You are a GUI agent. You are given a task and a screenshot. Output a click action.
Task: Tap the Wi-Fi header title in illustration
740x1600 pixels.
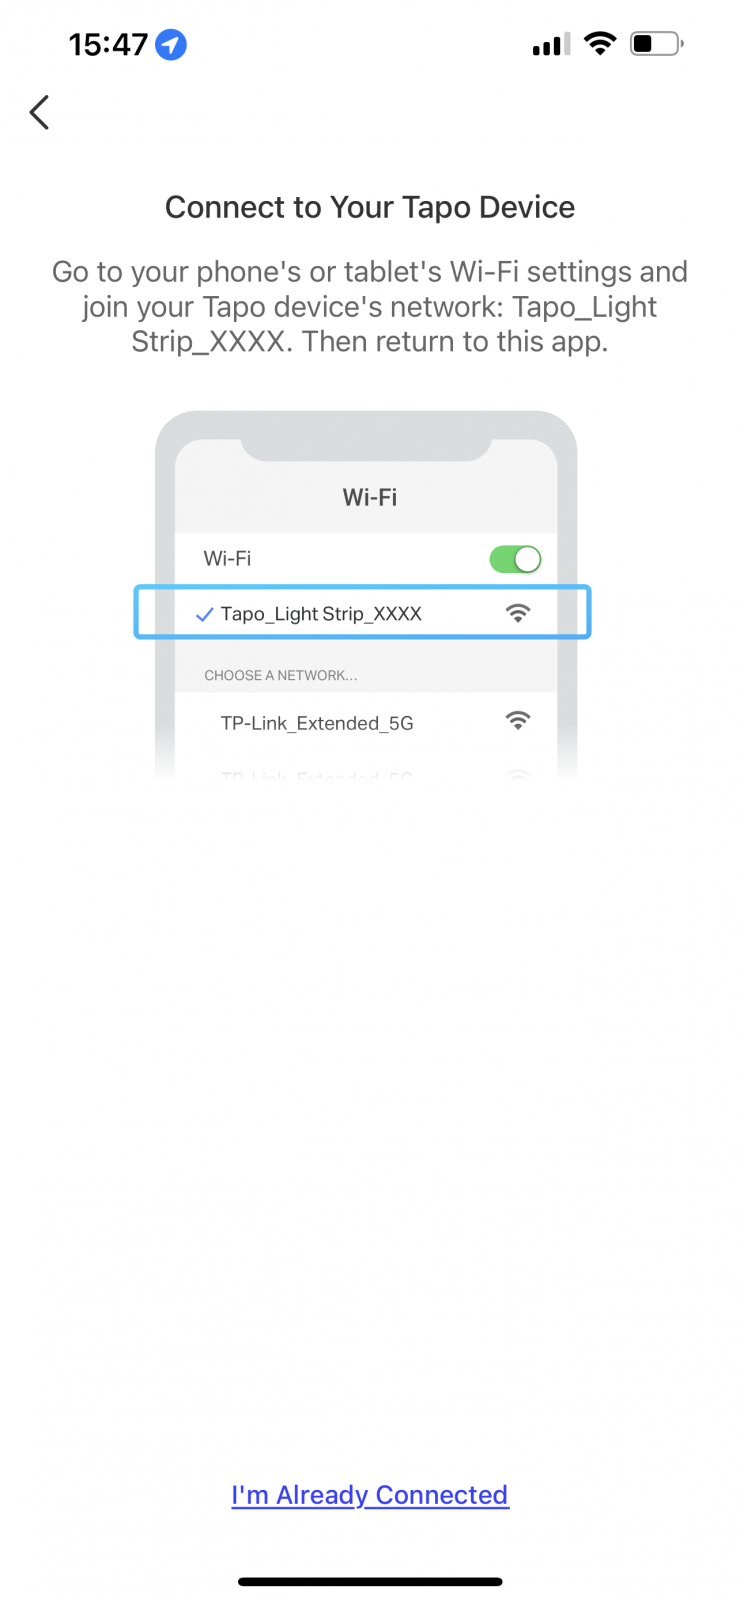point(370,497)
